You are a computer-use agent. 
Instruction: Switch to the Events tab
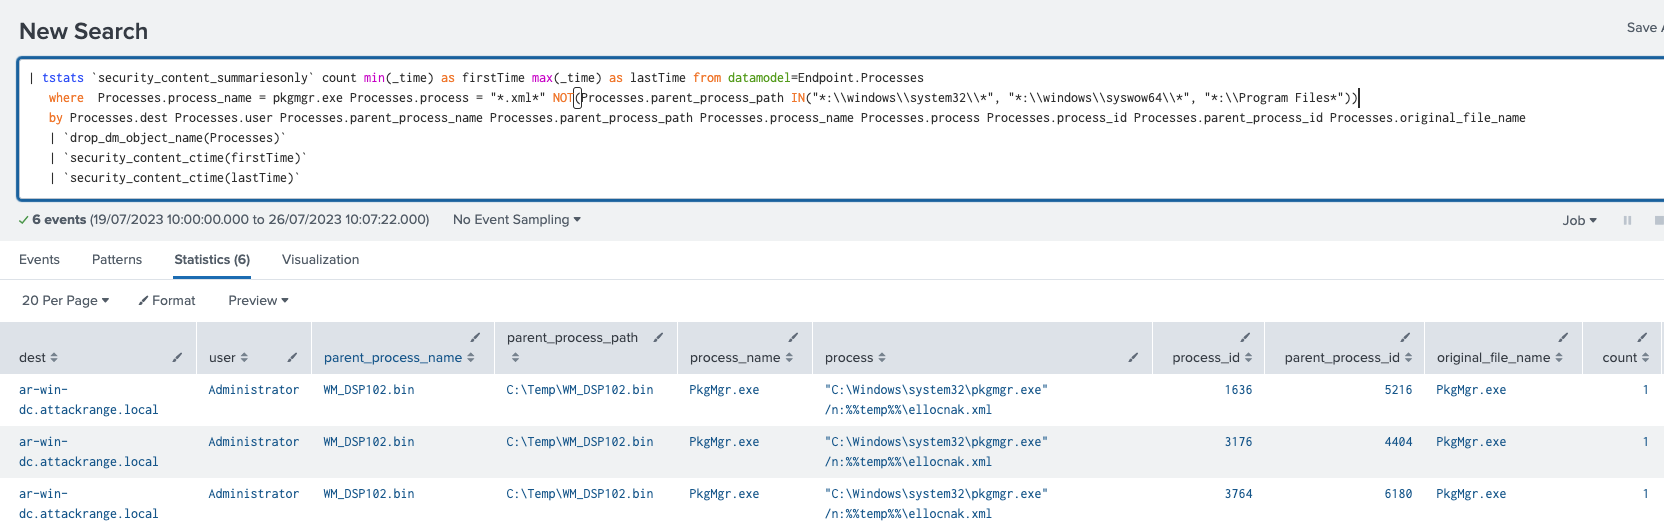(x=39, y=260)
